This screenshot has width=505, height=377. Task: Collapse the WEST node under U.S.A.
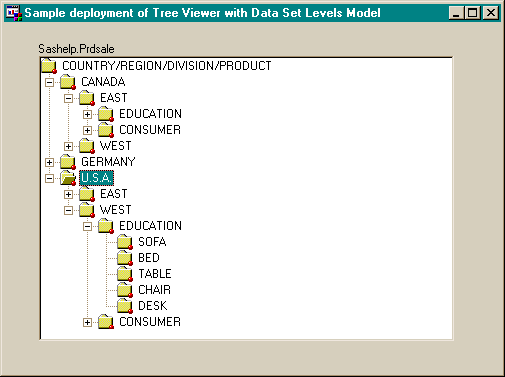pos(68,210)
